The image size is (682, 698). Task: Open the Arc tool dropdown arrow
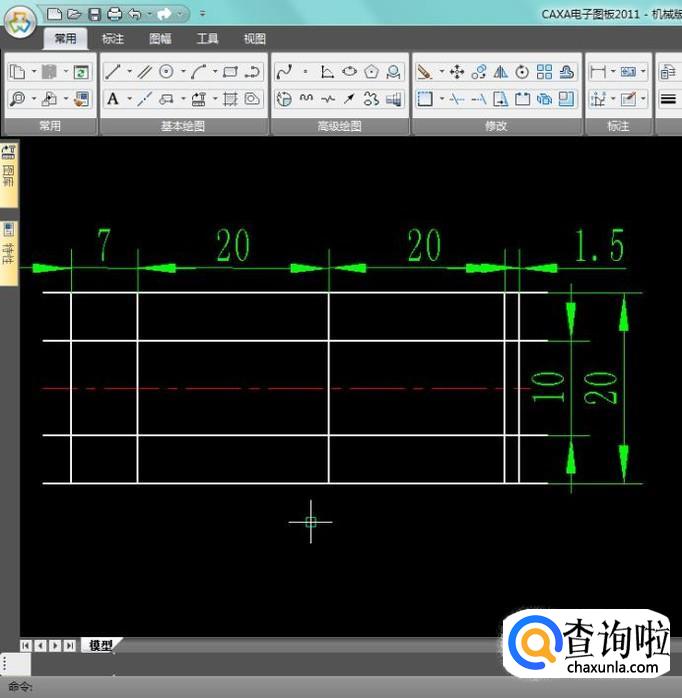coord(215,72)
